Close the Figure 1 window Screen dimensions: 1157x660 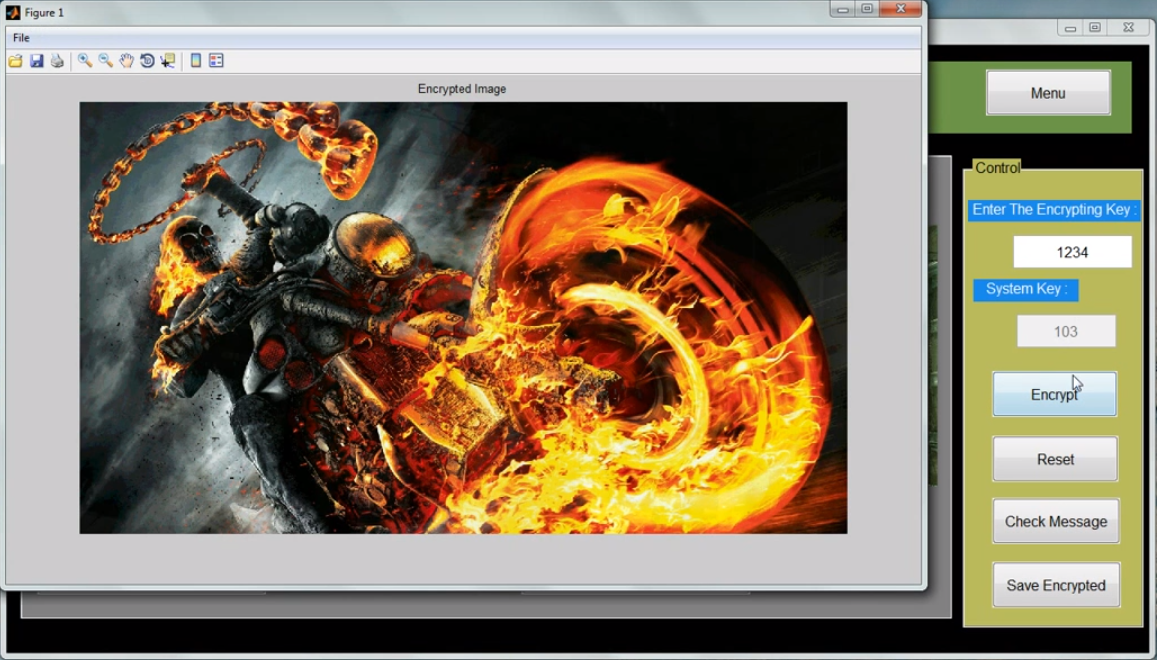tap(901, 9)
